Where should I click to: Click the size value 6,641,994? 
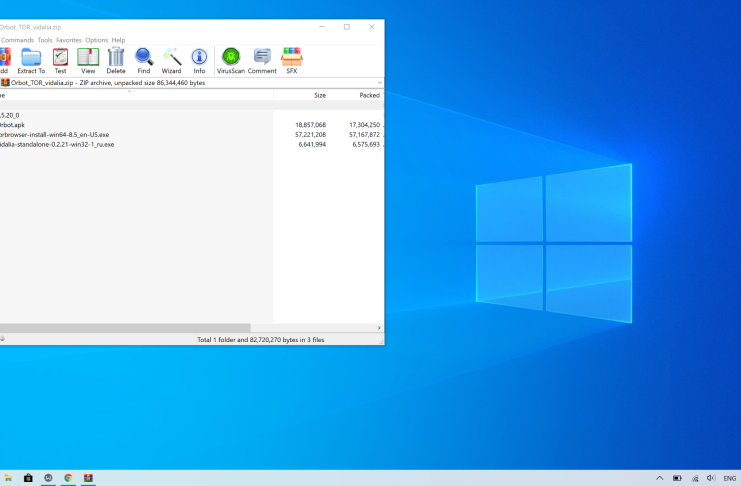pyautogui.click(x=312, y=144)
